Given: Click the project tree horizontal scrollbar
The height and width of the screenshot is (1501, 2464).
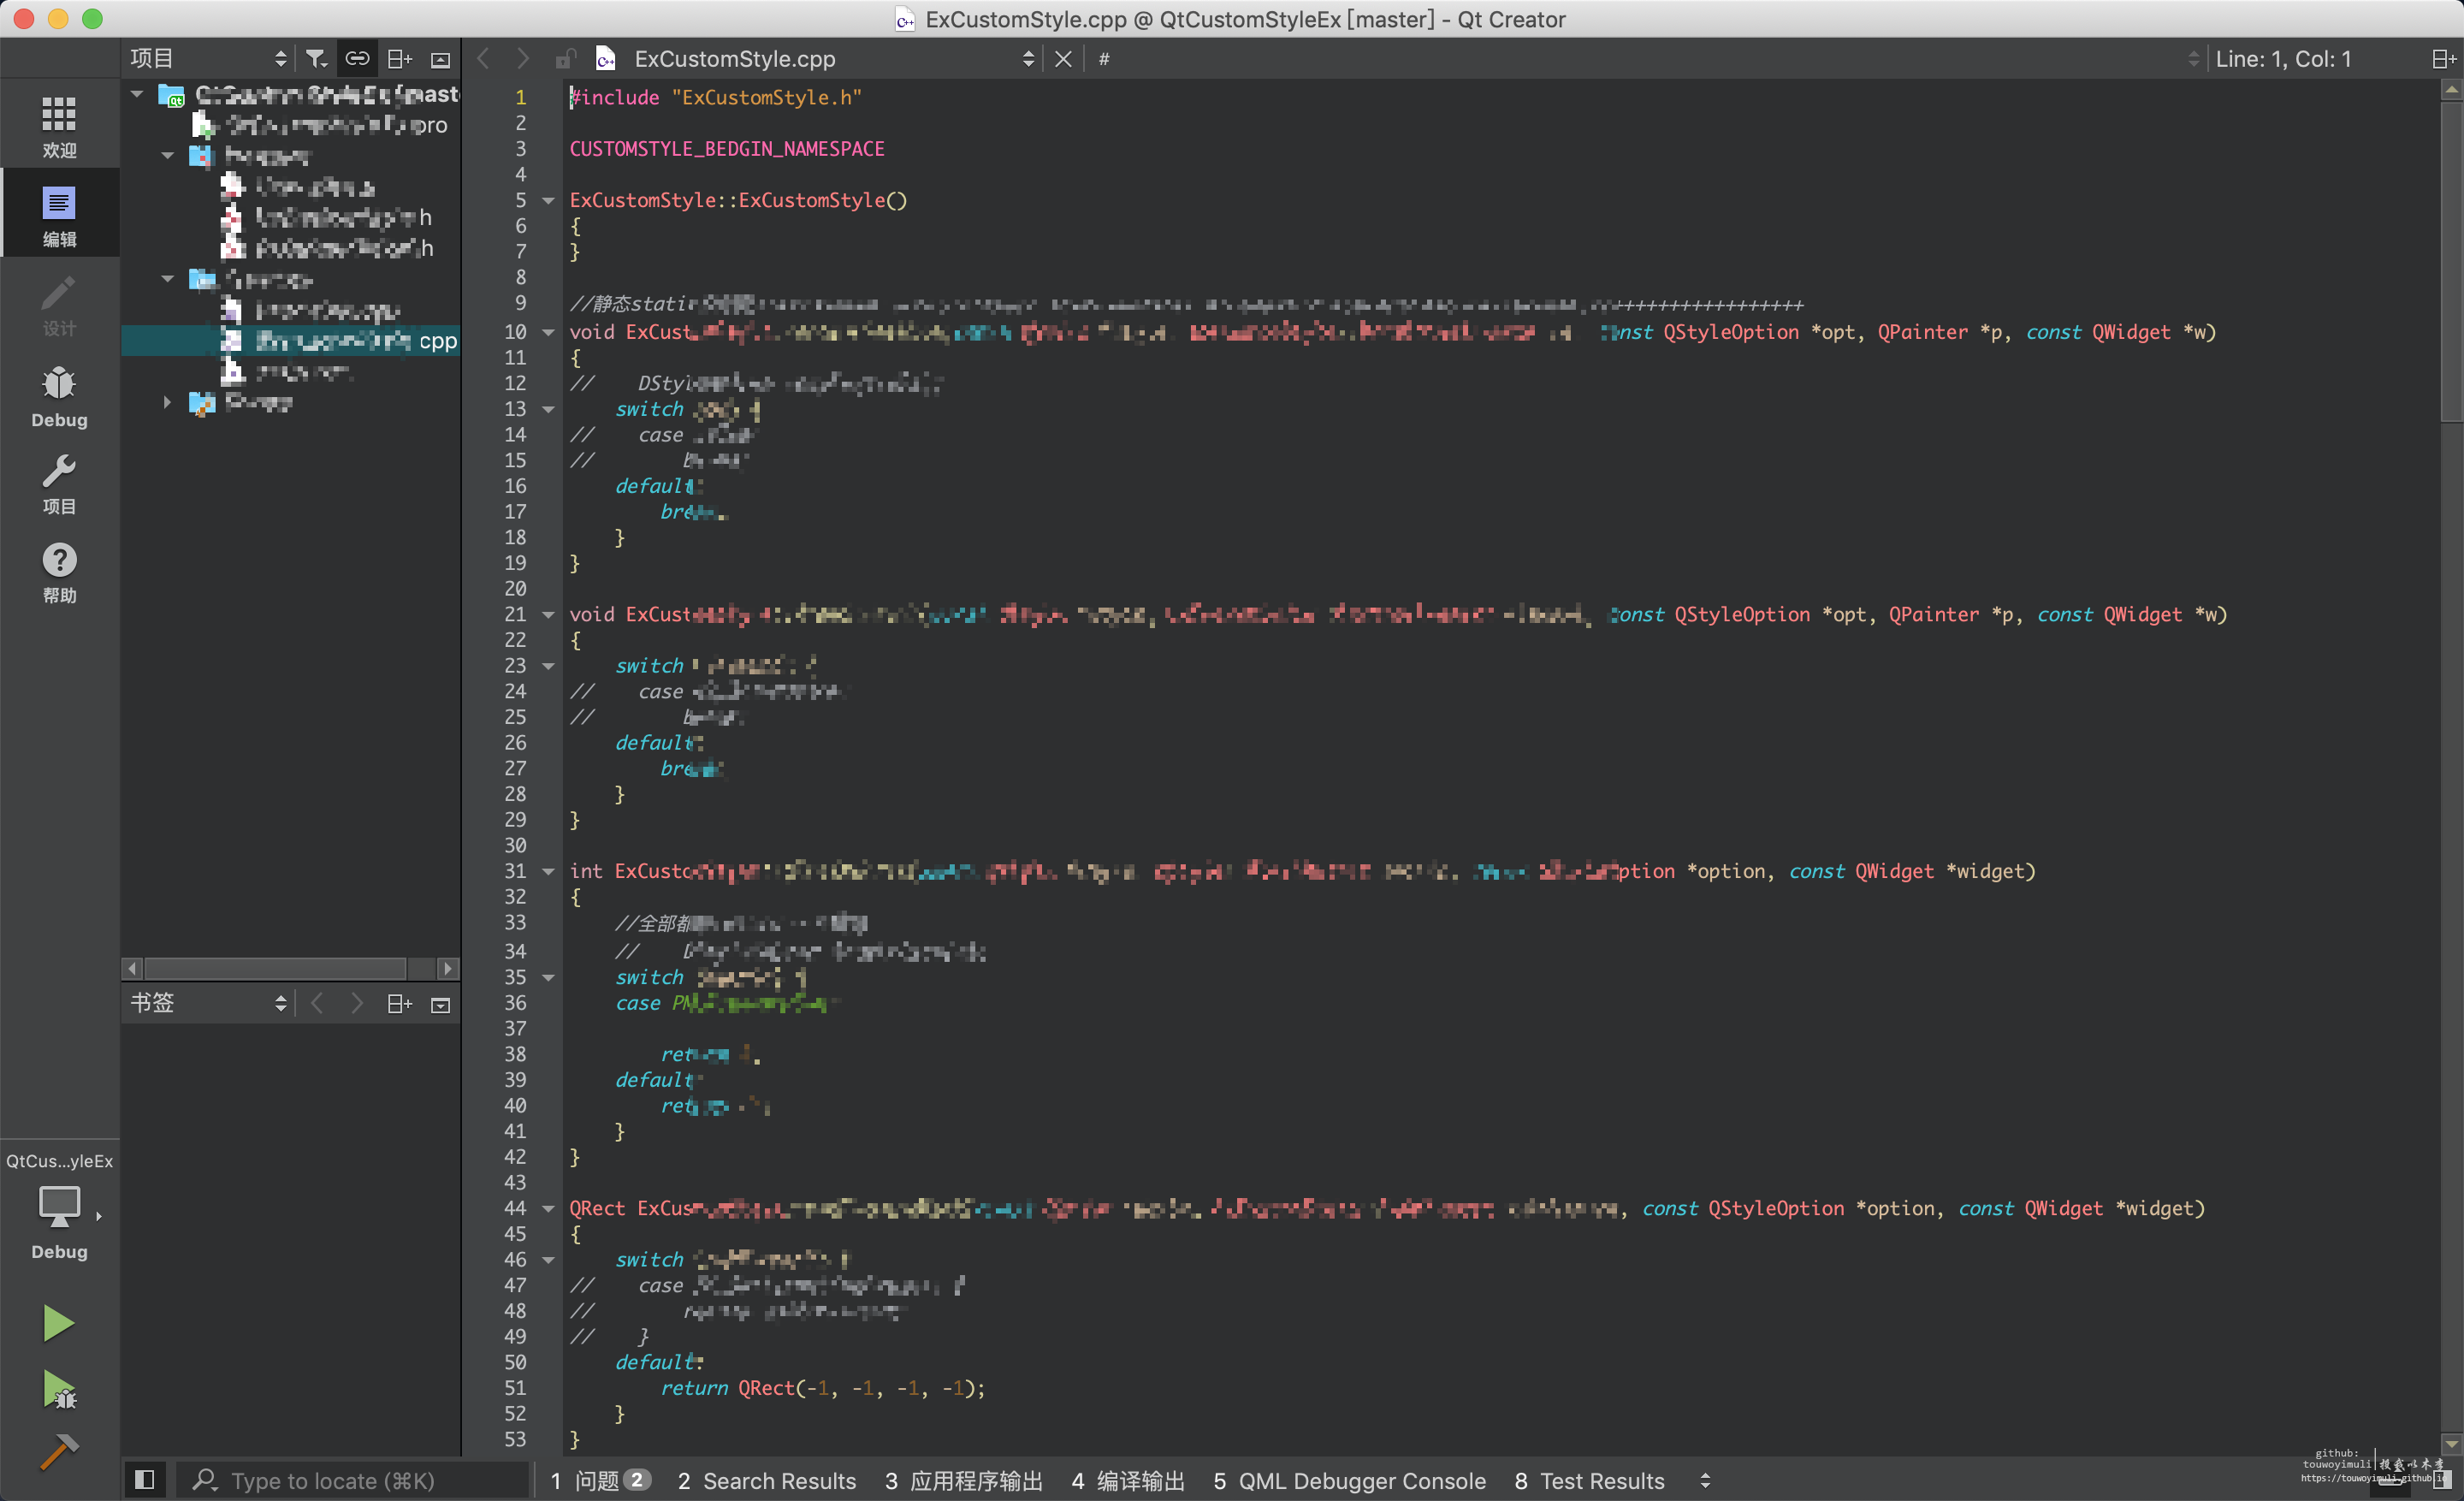Looking at the screenshot, I should pos(275,967).
